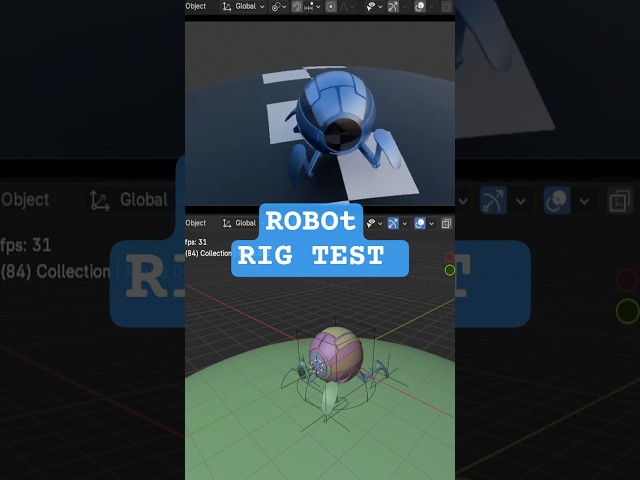Toggle X-ray in the rendered viewport header
This screenshot has height=480, width=640.
(x=447, y=7)
